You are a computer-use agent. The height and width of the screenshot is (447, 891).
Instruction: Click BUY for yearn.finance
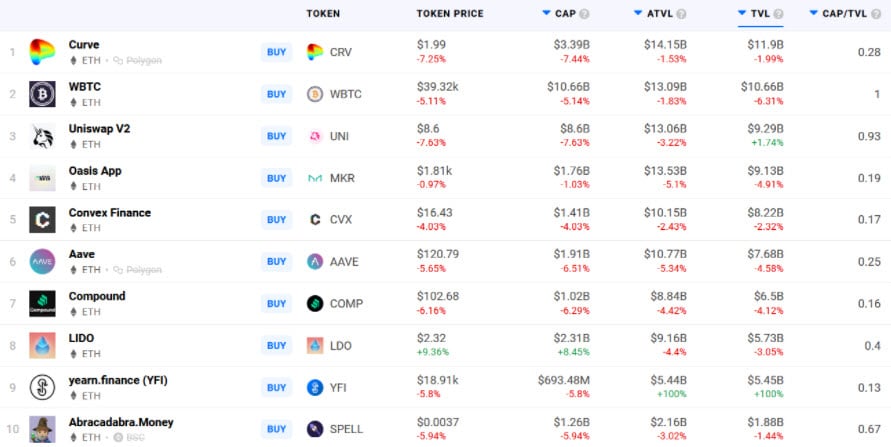tap(277, 387)
